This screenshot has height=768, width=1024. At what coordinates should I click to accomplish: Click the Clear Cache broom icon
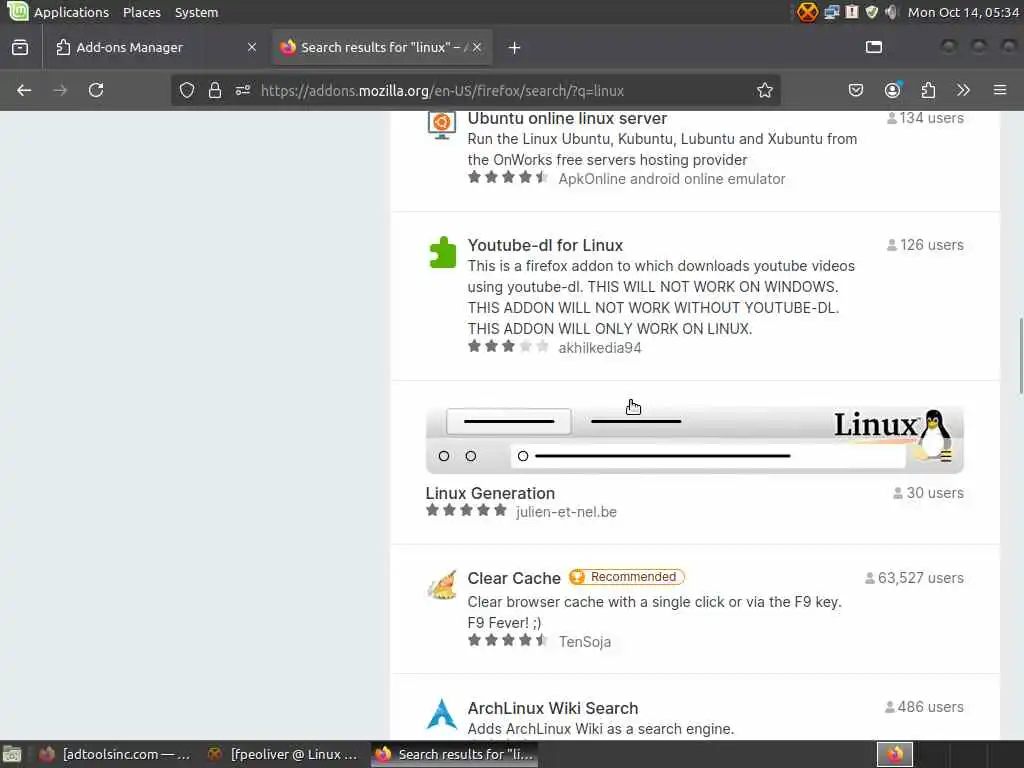(442, 584)
